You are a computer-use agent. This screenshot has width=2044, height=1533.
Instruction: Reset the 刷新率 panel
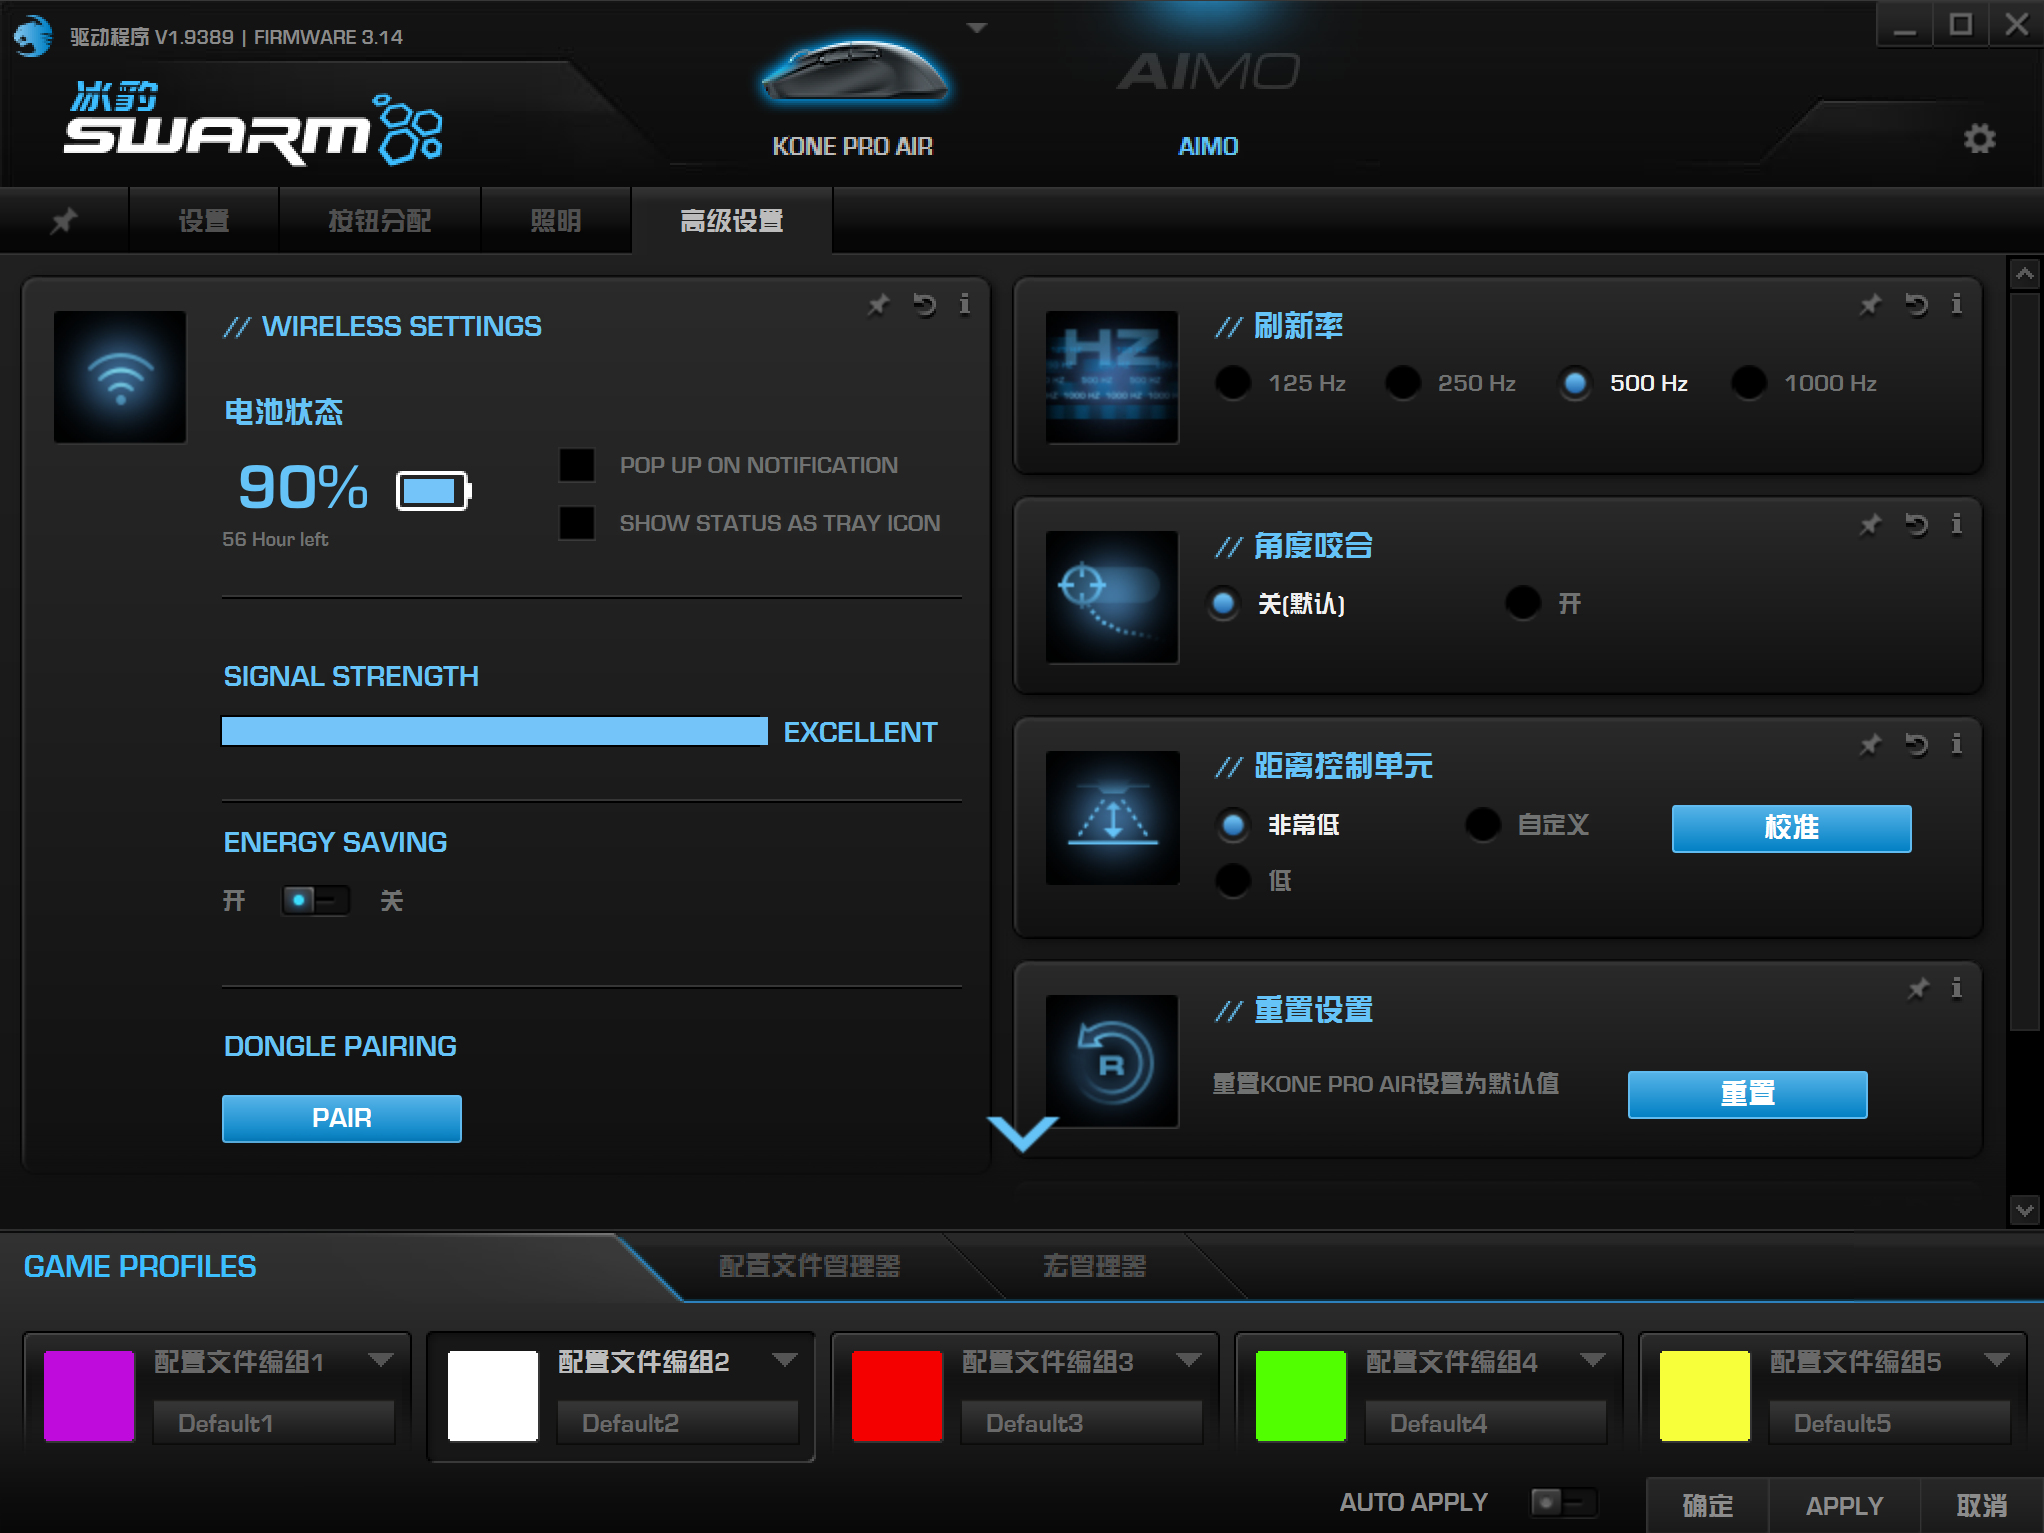coord(1916,304)
